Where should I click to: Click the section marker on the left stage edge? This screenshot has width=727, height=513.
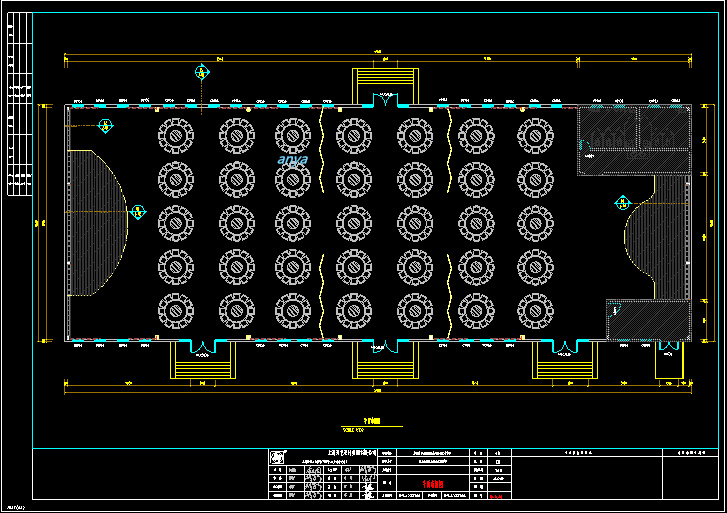[x=137, y=211]
